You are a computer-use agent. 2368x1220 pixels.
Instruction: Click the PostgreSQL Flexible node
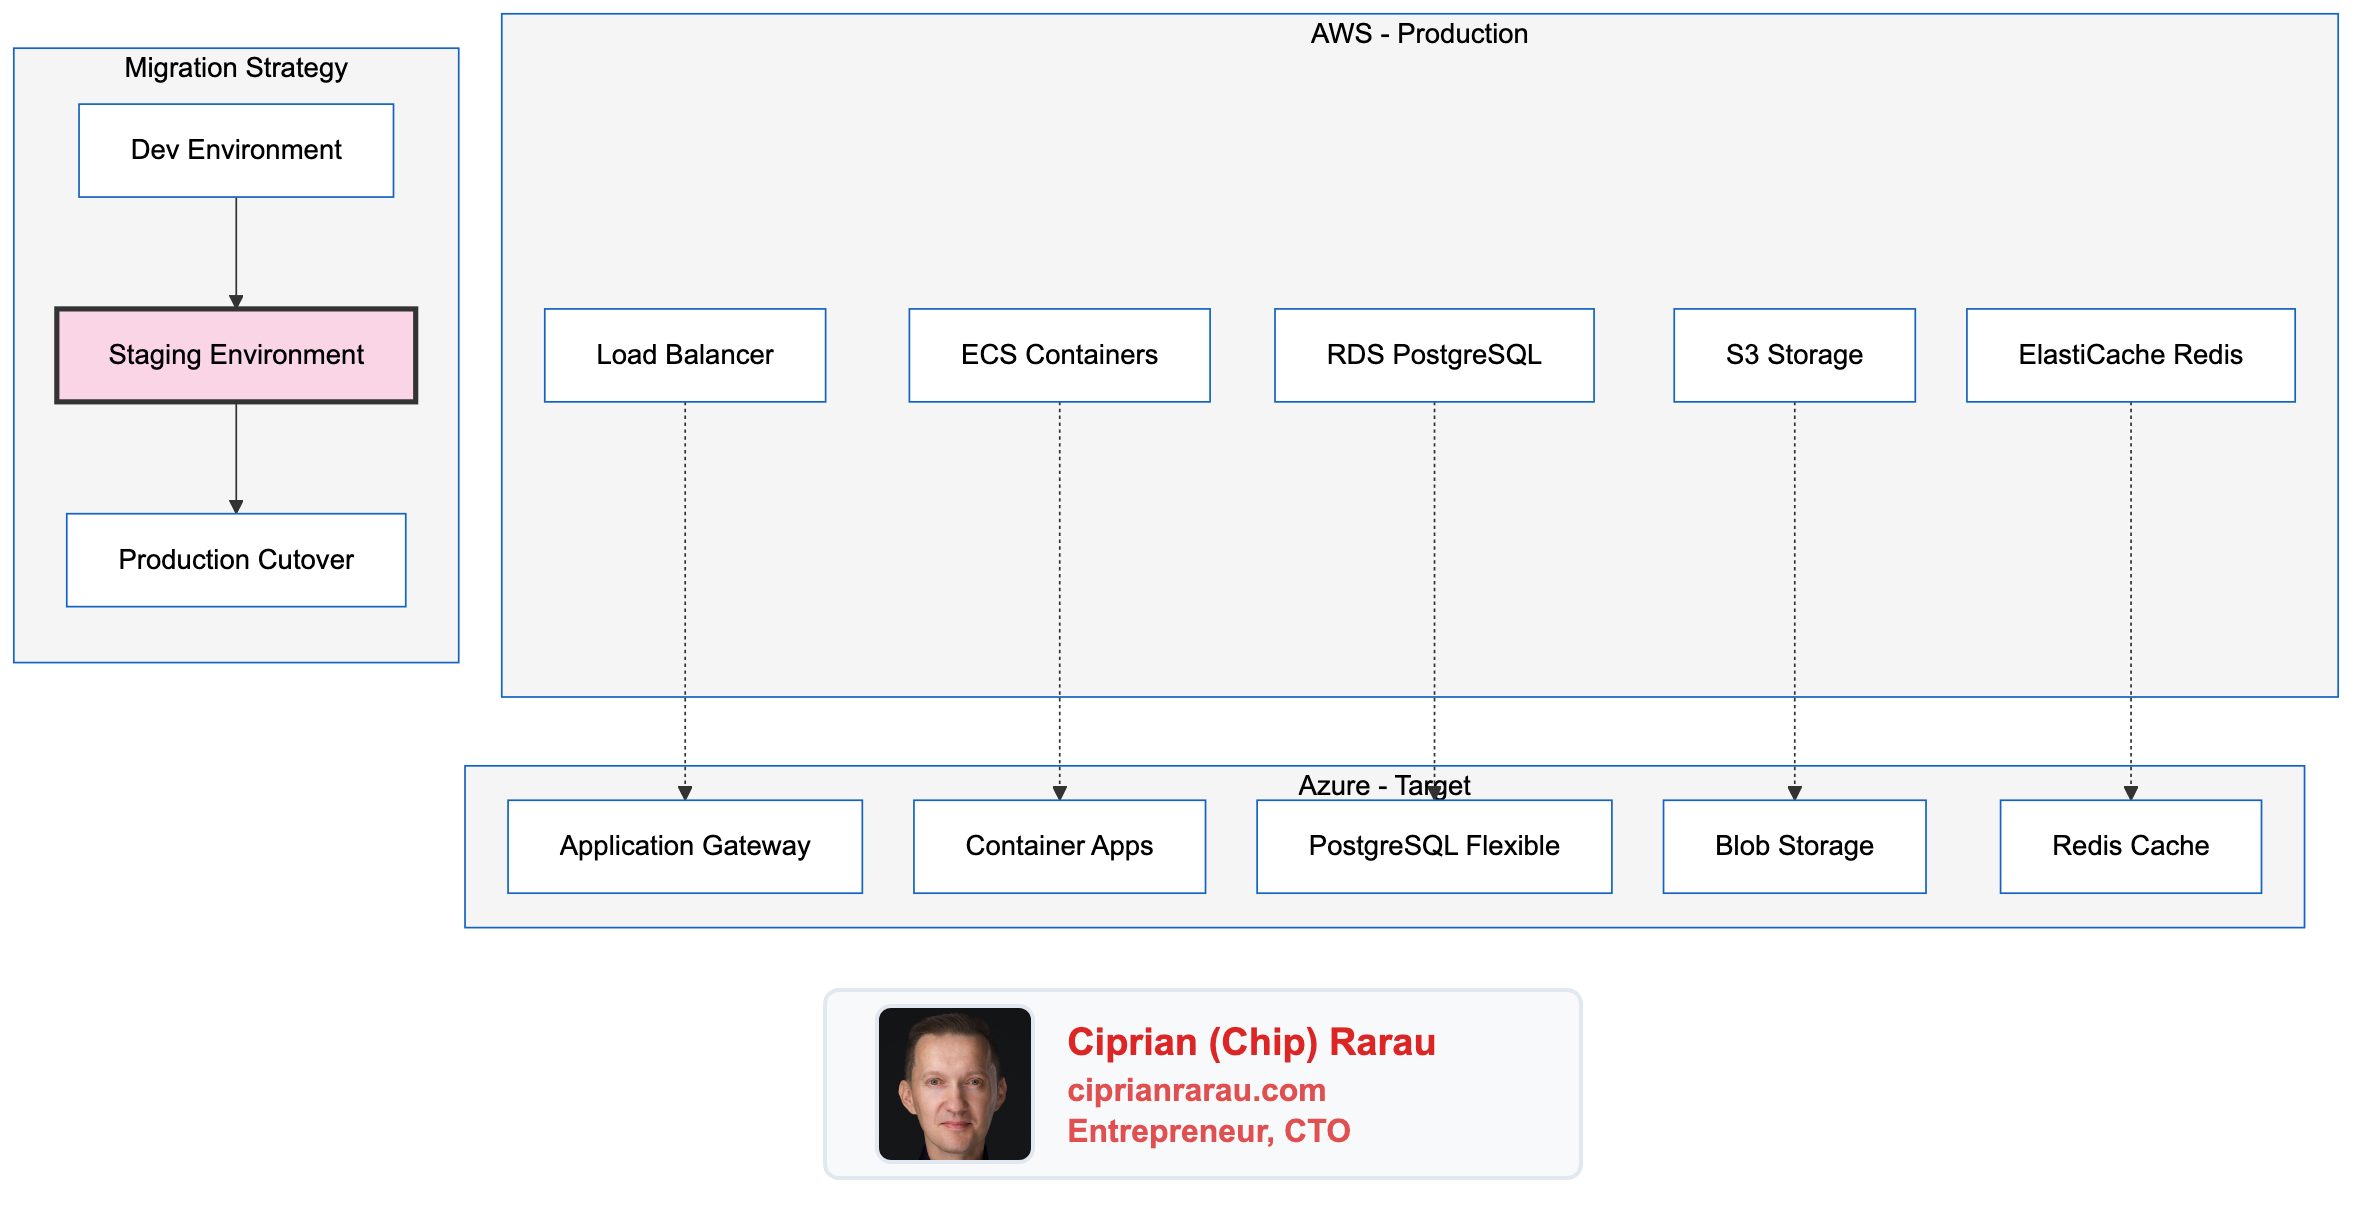click(x=1434, y=846)
